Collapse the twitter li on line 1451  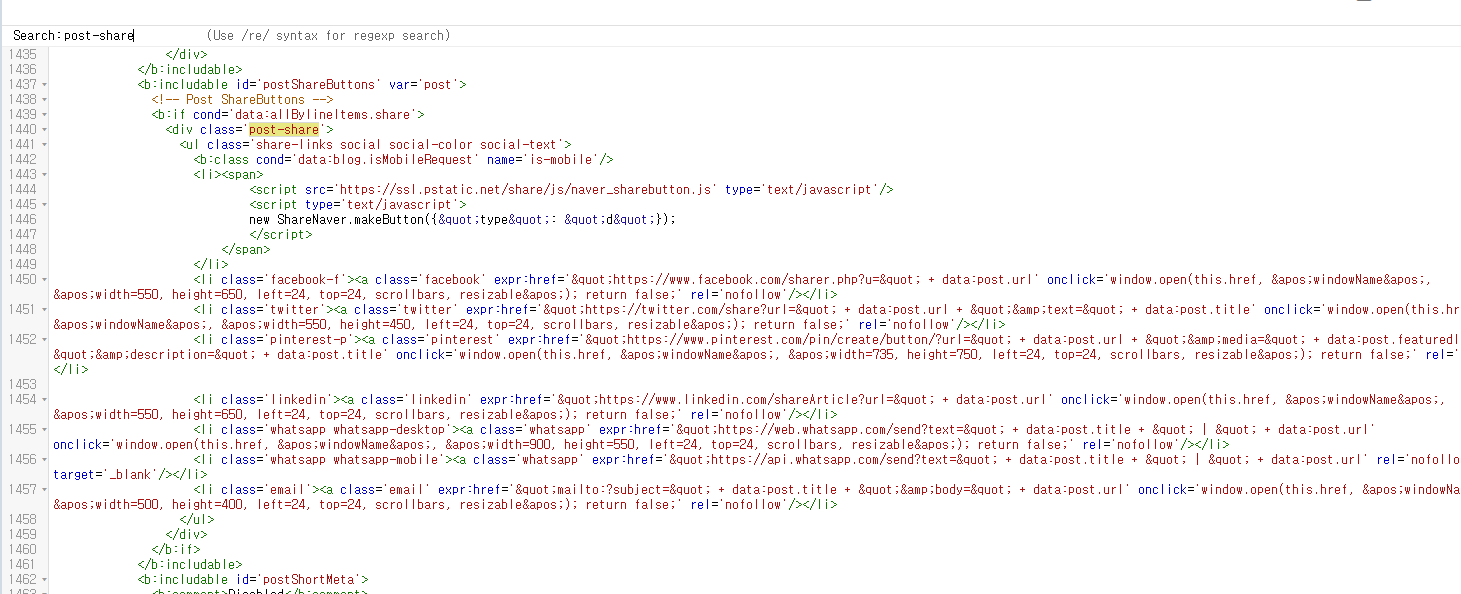(46, 309)
